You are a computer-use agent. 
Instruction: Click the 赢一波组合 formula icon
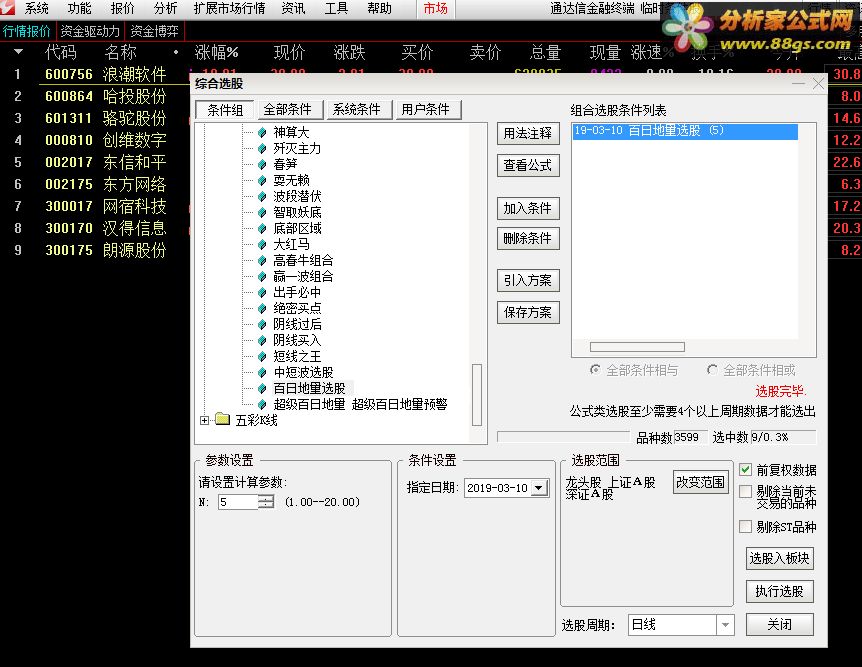[x=262, y=276]
